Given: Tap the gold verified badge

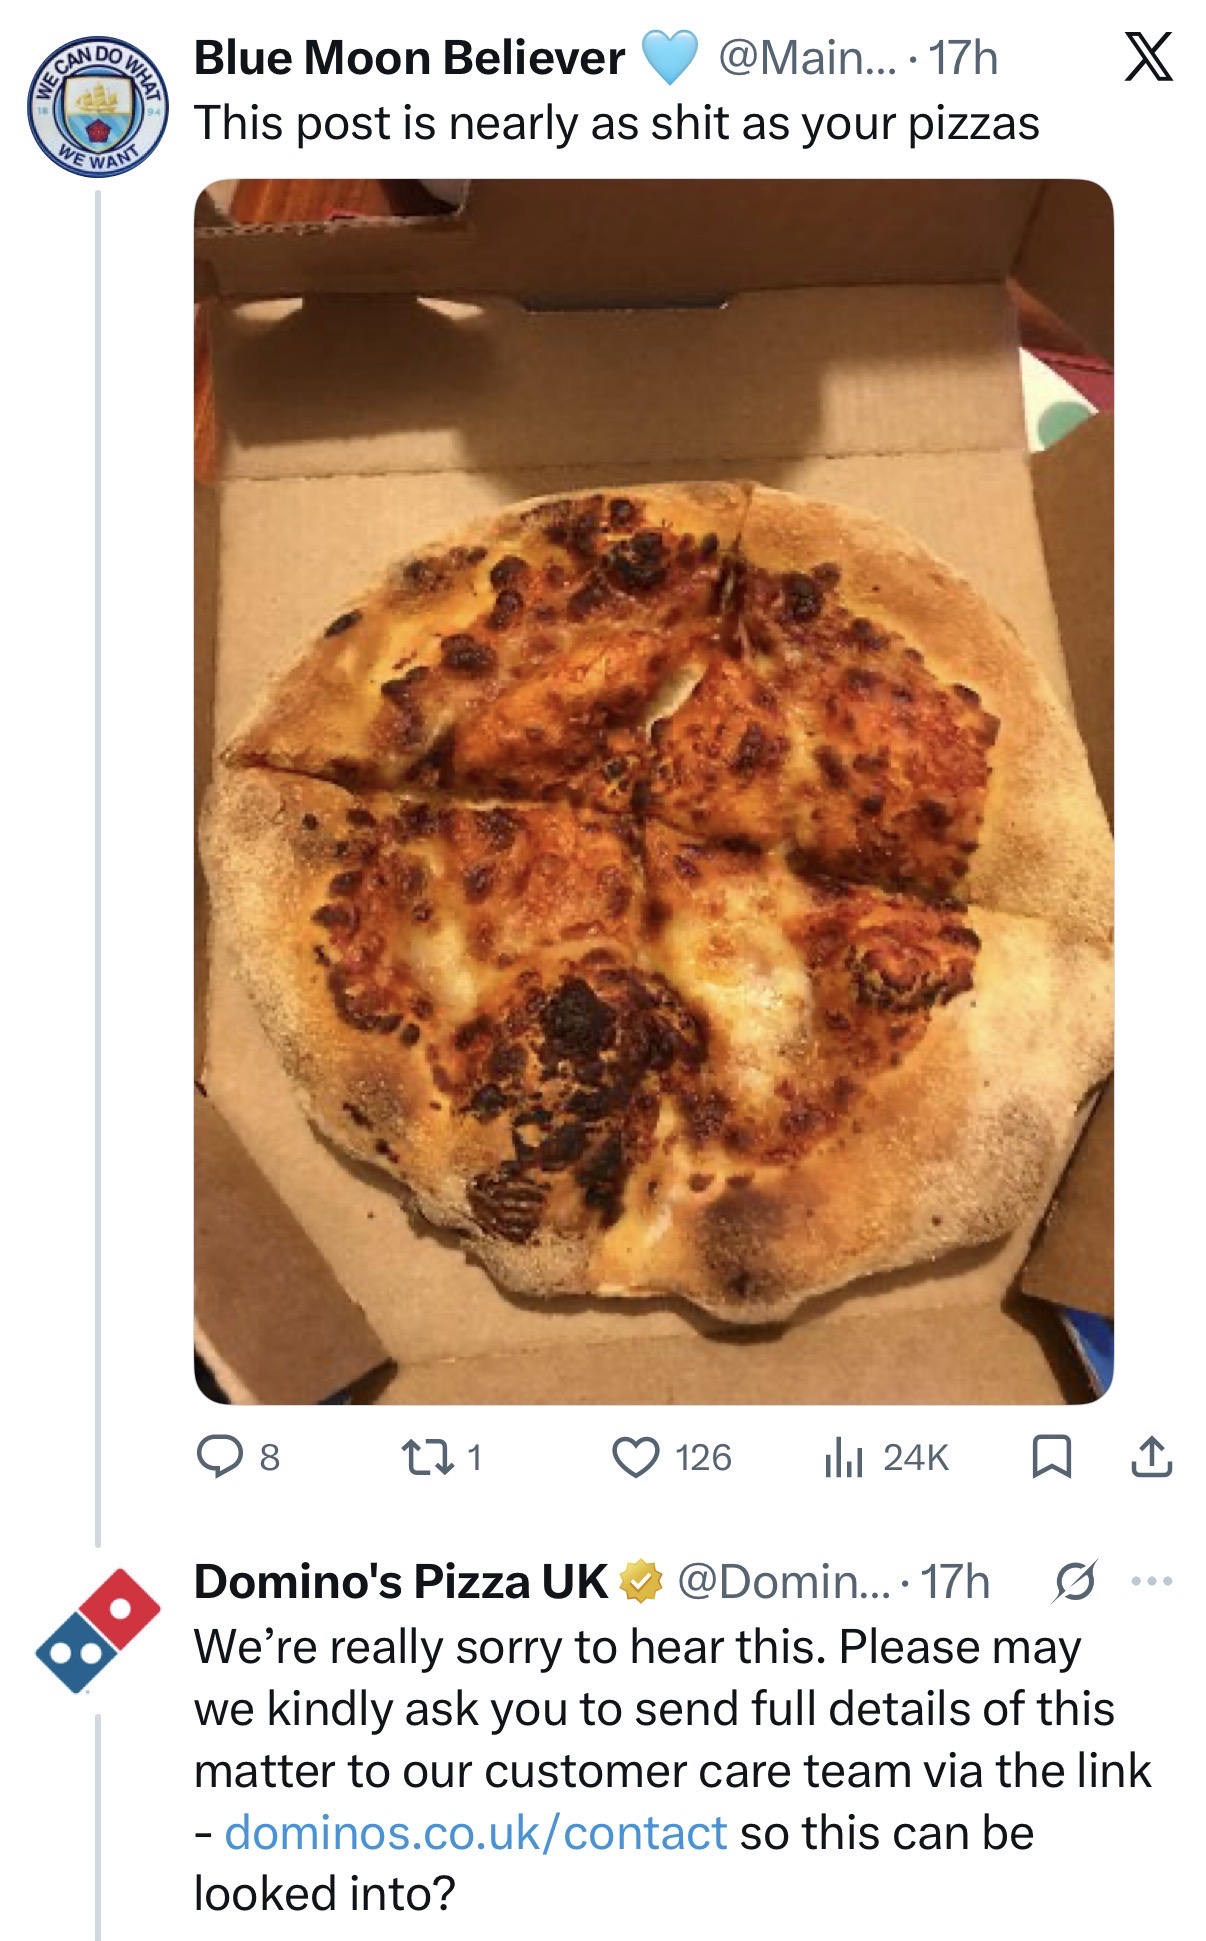Looking at the screenshot, I should (641, 1582).
